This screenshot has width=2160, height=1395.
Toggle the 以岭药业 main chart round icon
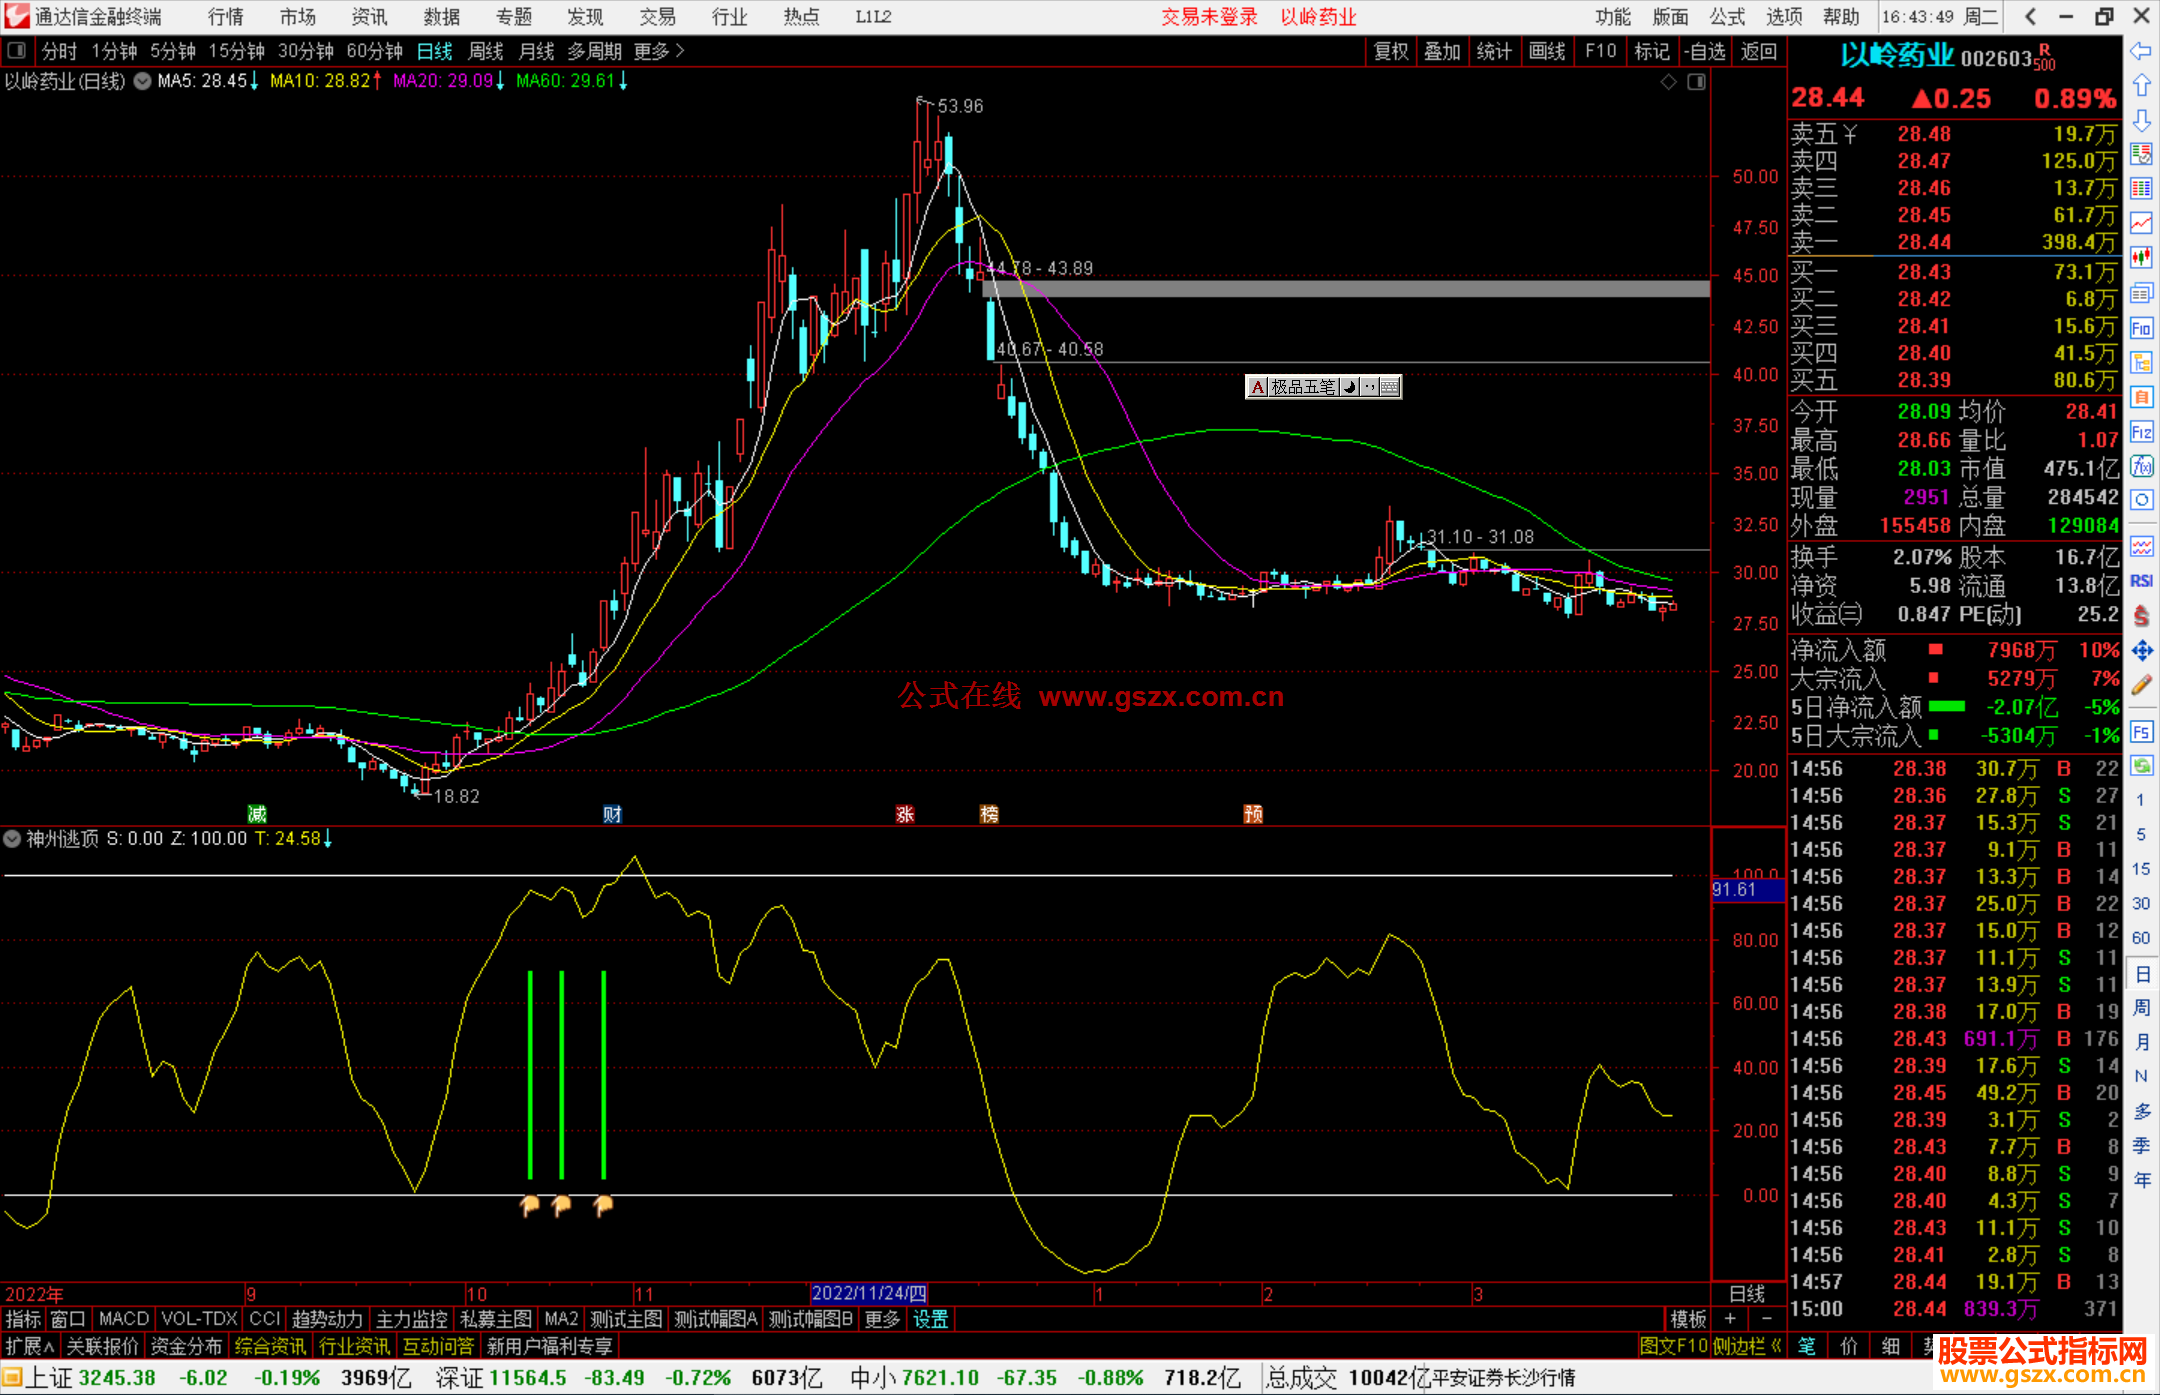pyautogui.click(x=142, y=82)
